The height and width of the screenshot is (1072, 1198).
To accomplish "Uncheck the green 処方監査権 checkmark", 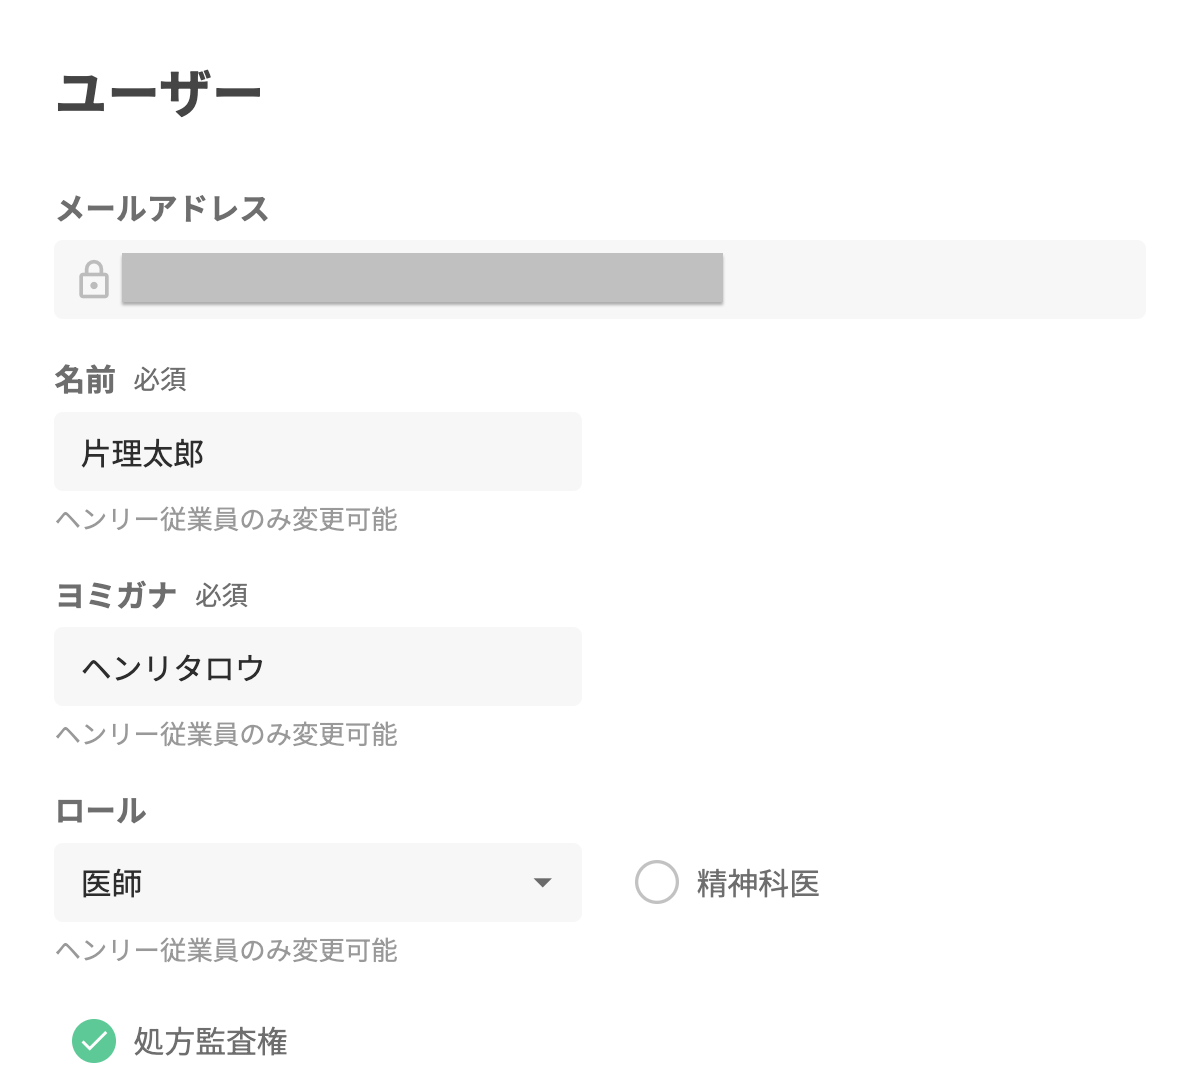I will point(94,1041).
